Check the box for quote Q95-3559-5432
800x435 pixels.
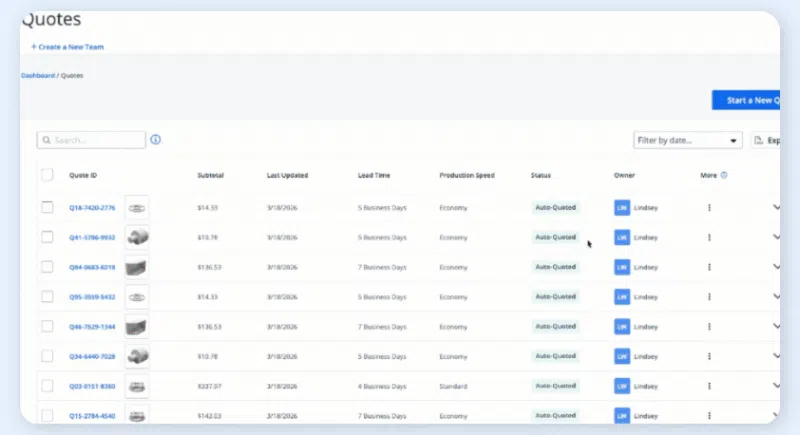[x=47, y=296]
